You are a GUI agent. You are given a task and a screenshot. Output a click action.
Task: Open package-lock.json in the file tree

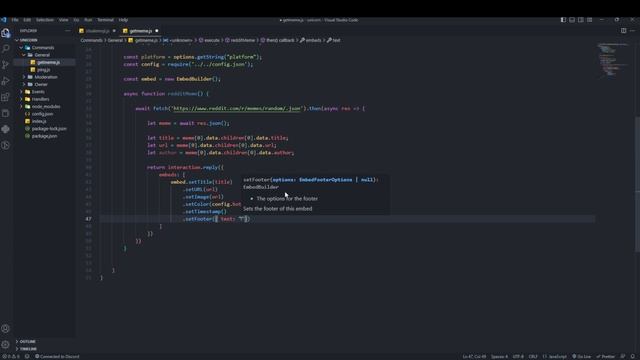[49, 129]
